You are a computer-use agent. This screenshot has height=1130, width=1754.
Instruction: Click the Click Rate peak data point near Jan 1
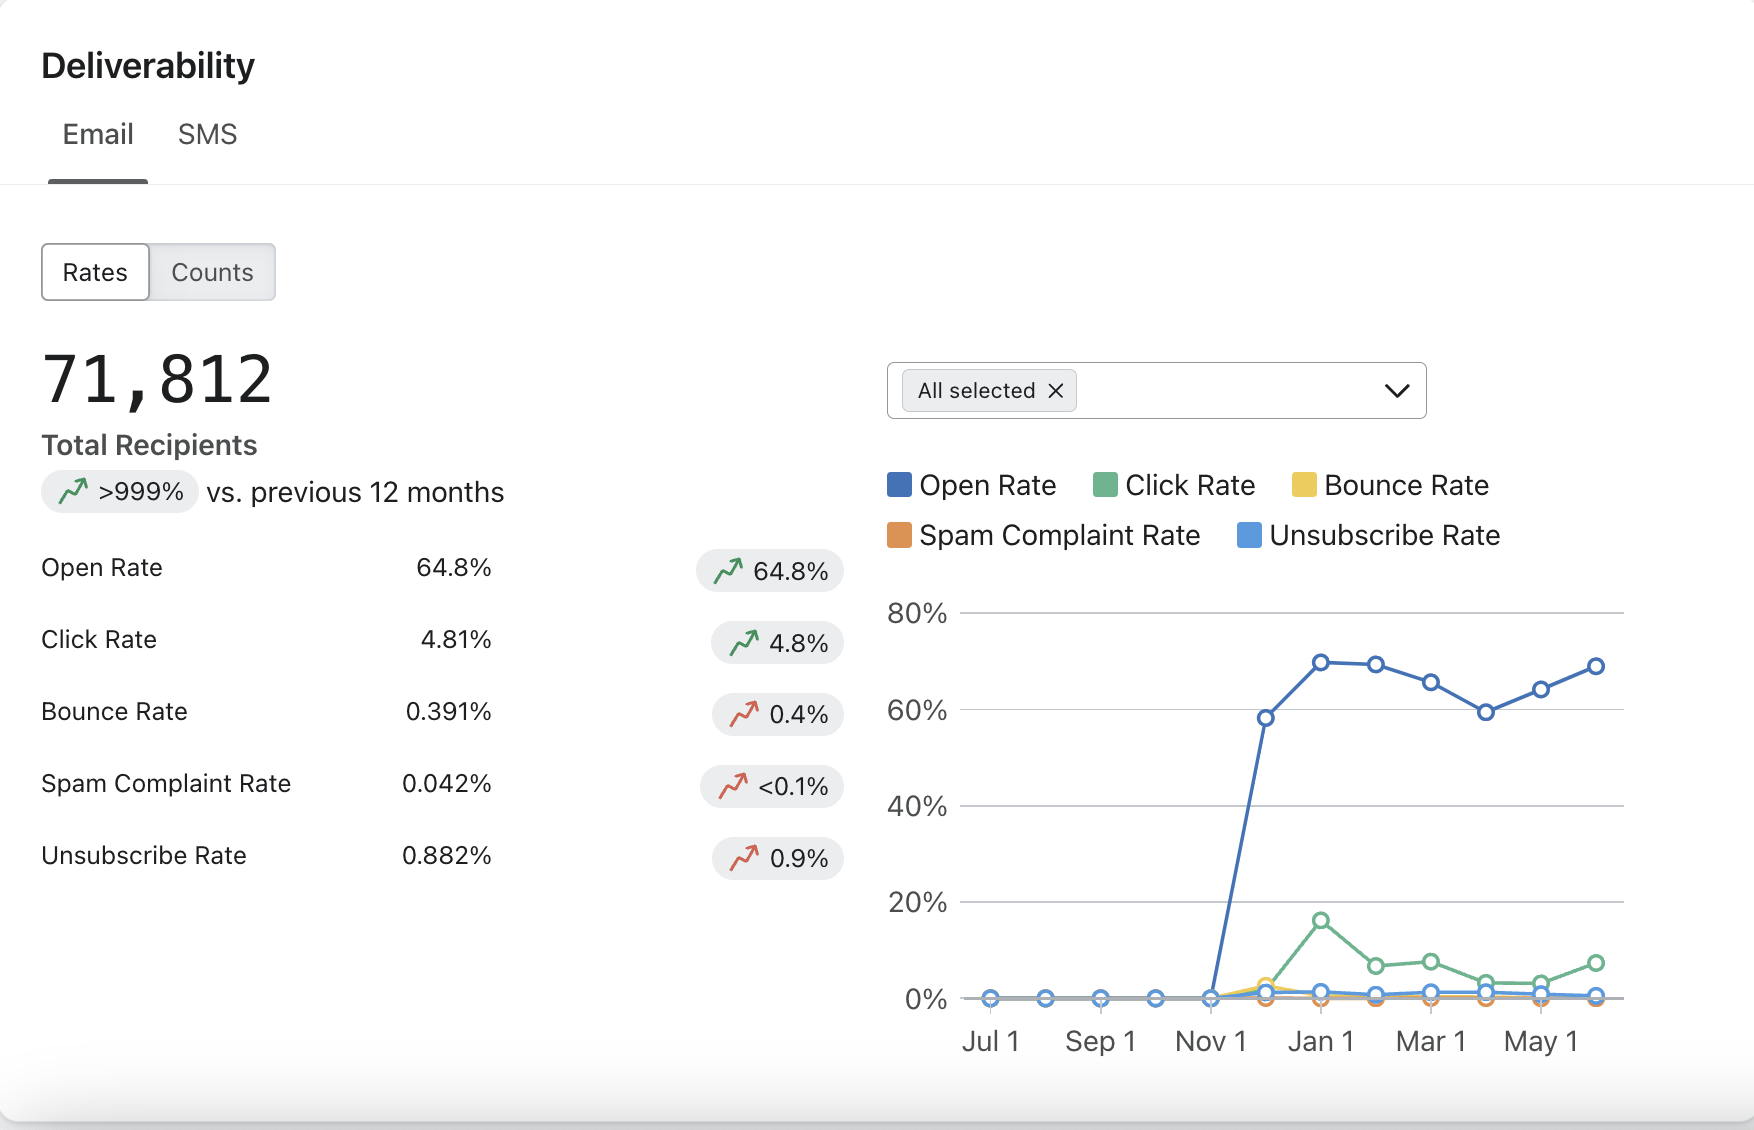[1321, 920]
